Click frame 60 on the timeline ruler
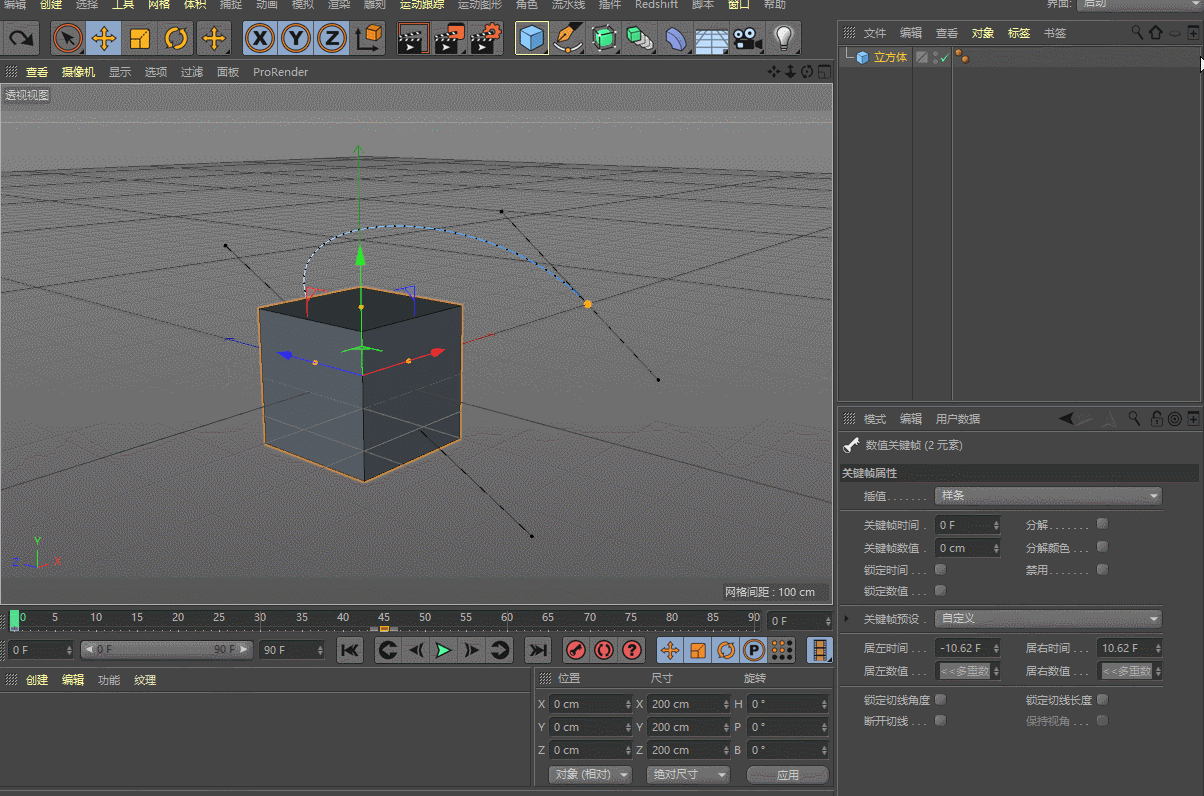 click(x=506, y=619)
